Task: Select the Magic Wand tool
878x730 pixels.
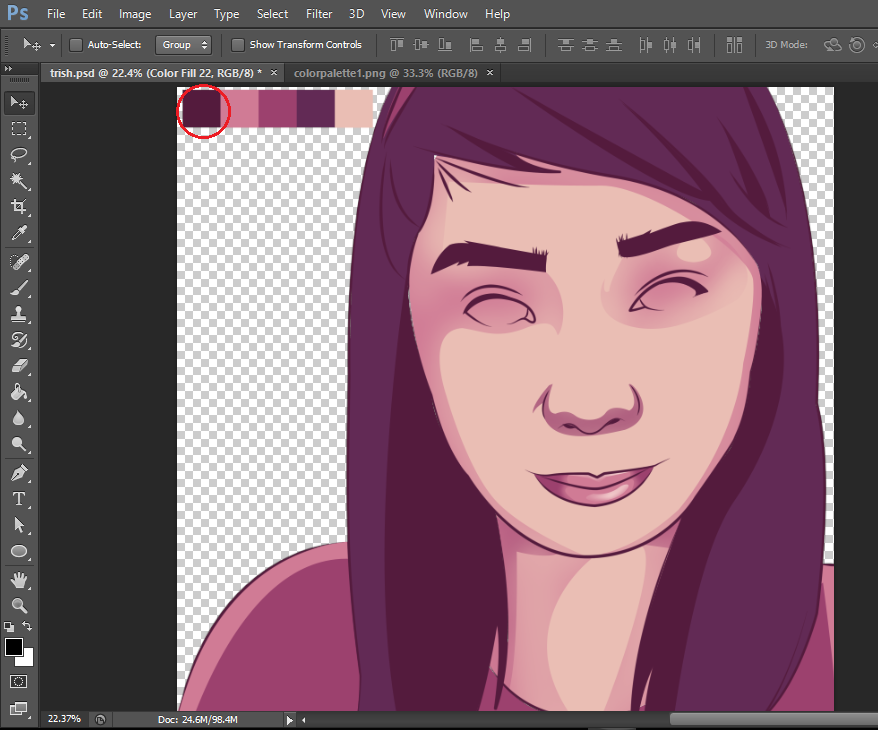Action: [x=19, y=181]
